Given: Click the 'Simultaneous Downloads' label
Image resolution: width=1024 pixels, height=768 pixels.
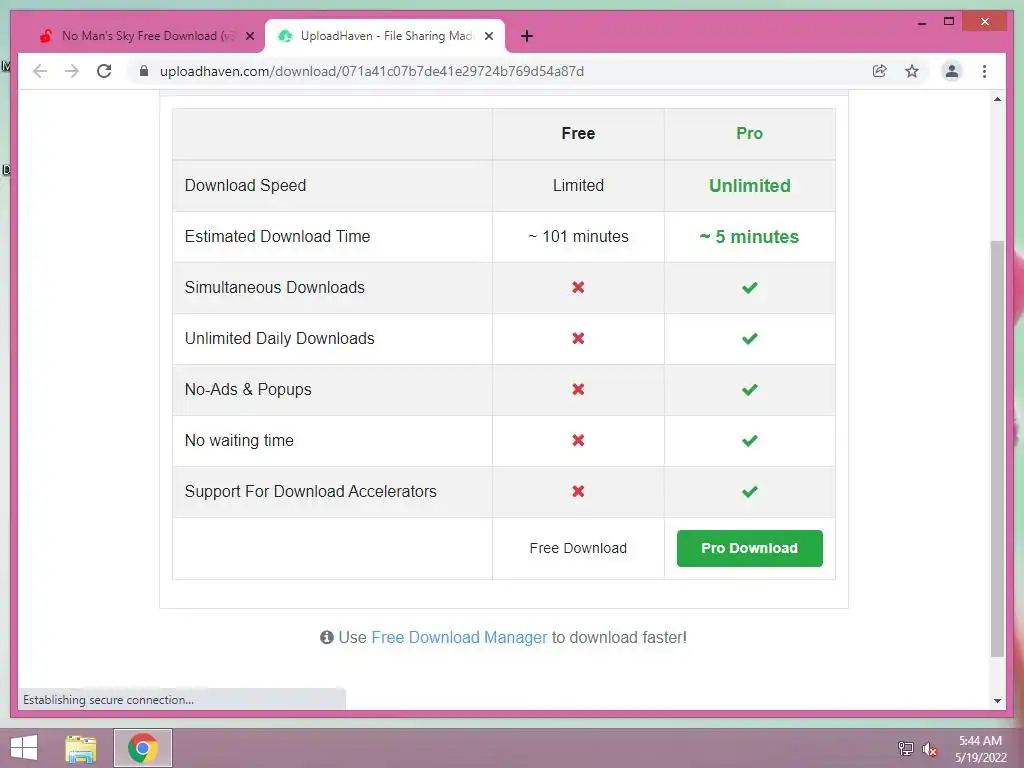Looking at the screenshot, I should [274, 287].
